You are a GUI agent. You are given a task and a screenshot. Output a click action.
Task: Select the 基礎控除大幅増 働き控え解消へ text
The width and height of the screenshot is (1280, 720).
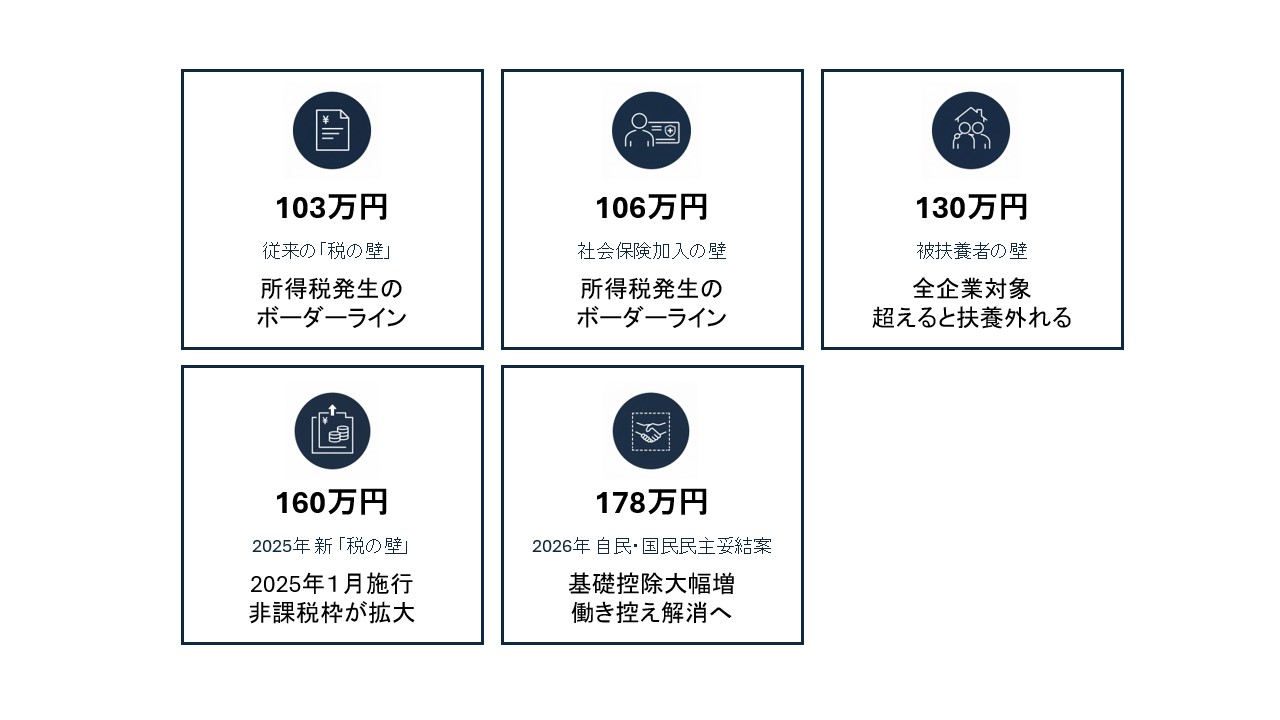pos(652,598)
